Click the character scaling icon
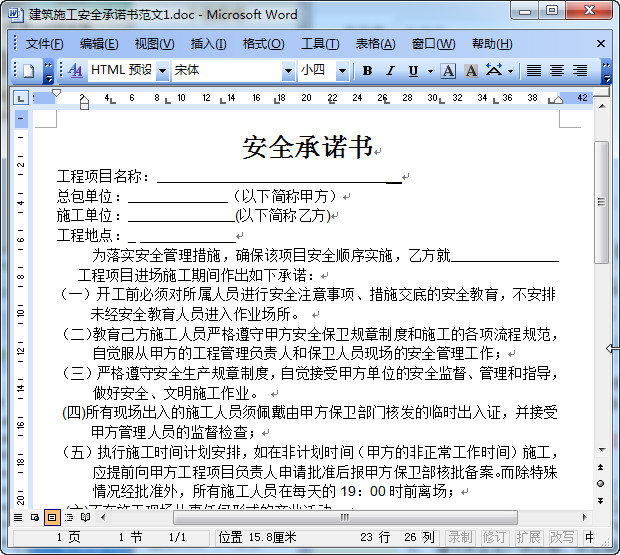 coord(494,71)
